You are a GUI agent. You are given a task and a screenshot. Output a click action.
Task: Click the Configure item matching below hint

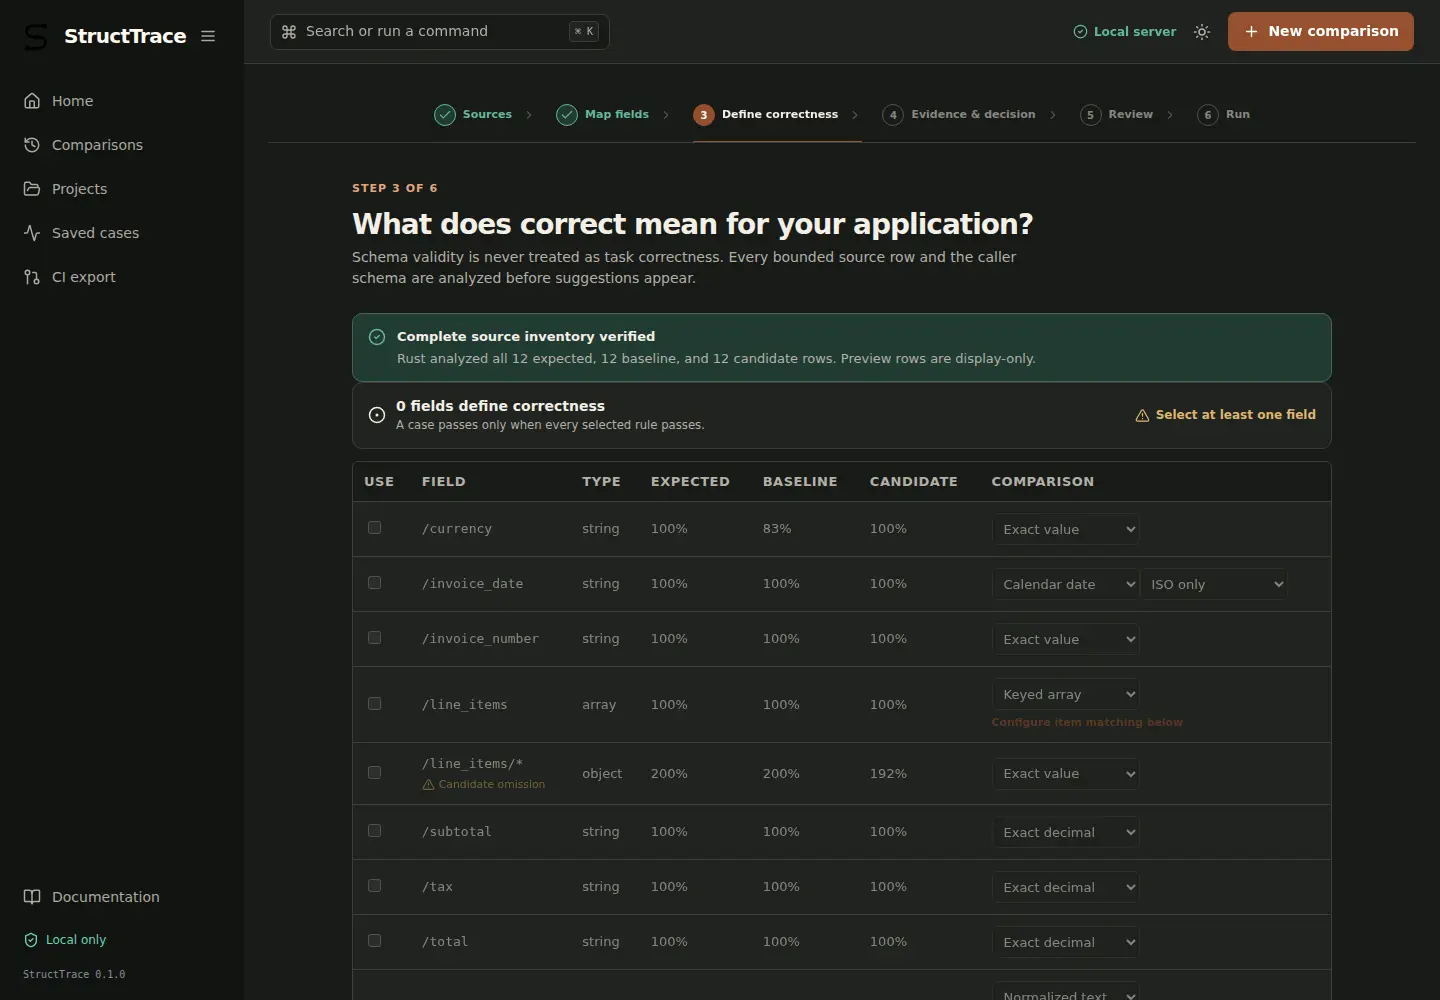[1087, 722]
